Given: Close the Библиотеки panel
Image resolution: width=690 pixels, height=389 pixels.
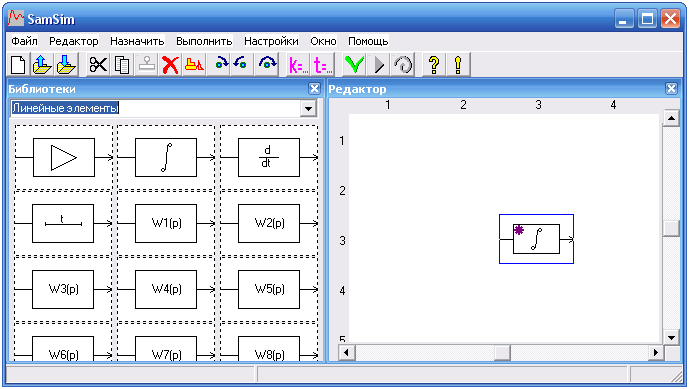Looking at the screenshot, I should [x=314, y=89].
